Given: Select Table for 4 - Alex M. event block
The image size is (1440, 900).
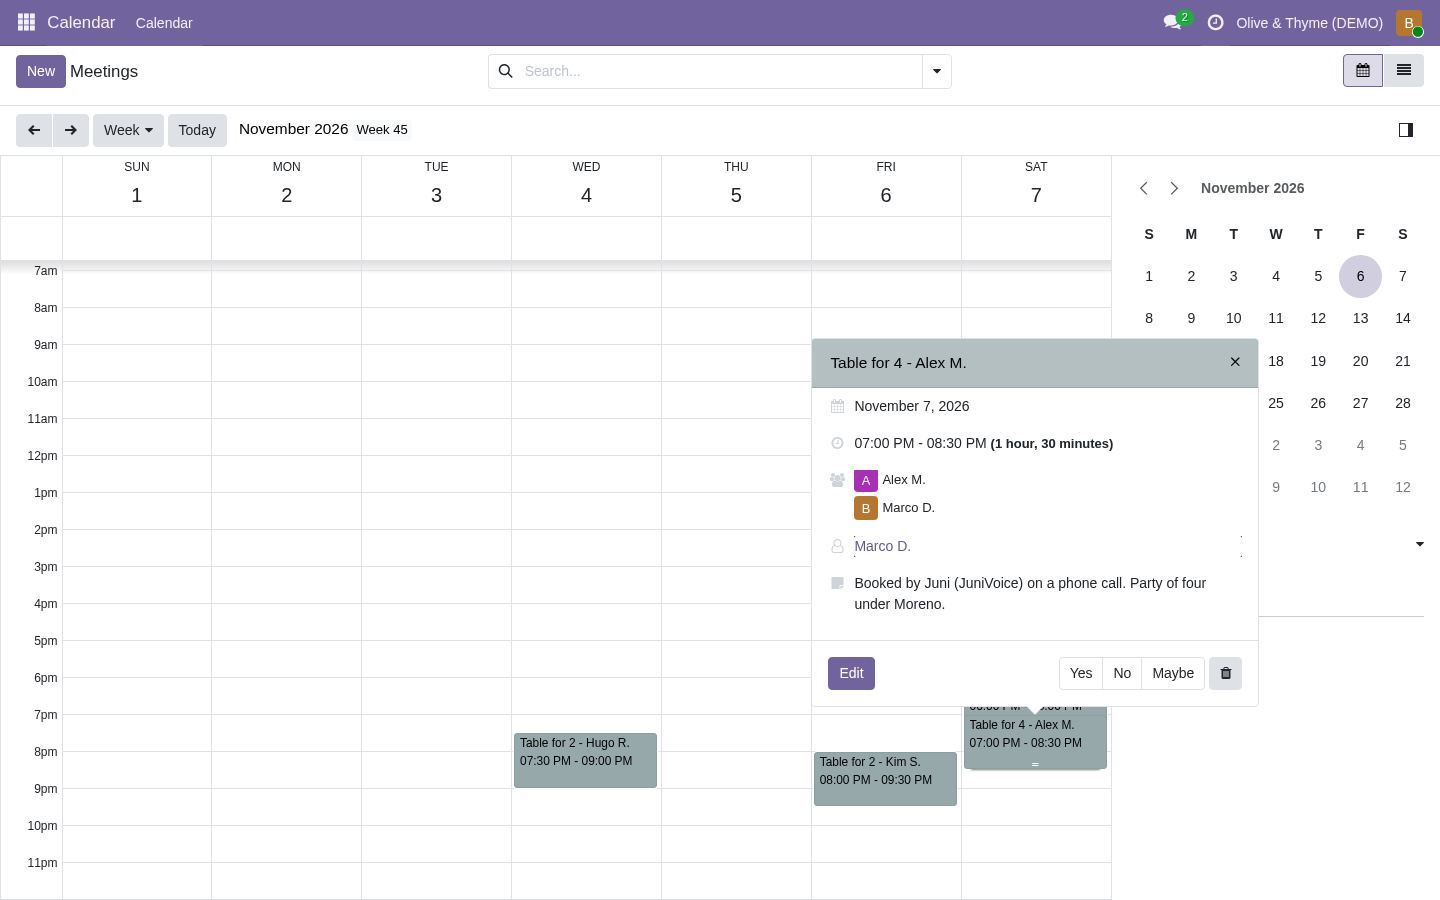Looking at the screenshot, I should pyautogui.click(x=1035, y=740).
